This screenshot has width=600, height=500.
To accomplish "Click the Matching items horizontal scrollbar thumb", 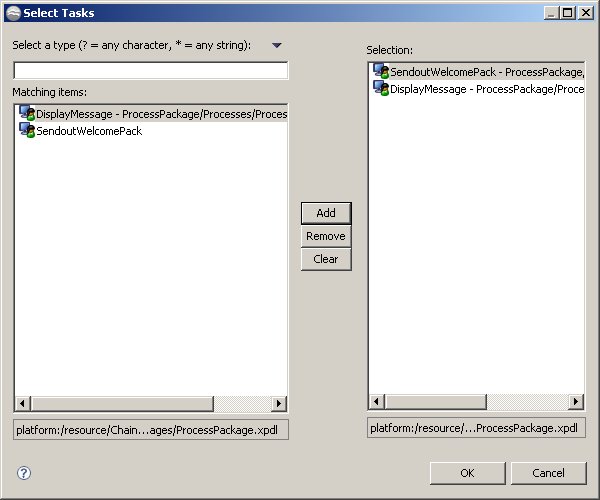I will (x=122, y=403).
